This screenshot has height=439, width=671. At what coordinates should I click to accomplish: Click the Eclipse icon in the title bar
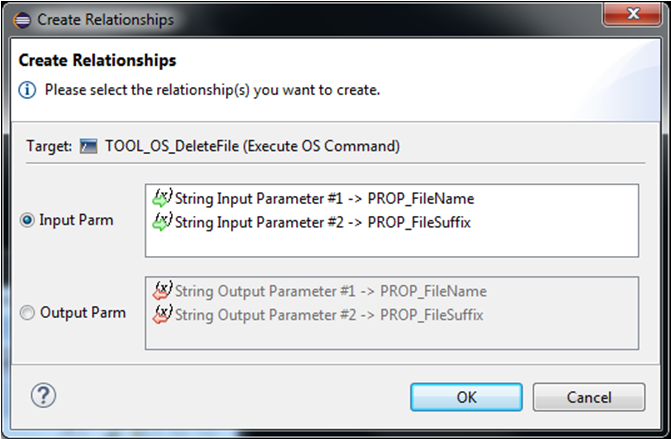tap(22, 20)
